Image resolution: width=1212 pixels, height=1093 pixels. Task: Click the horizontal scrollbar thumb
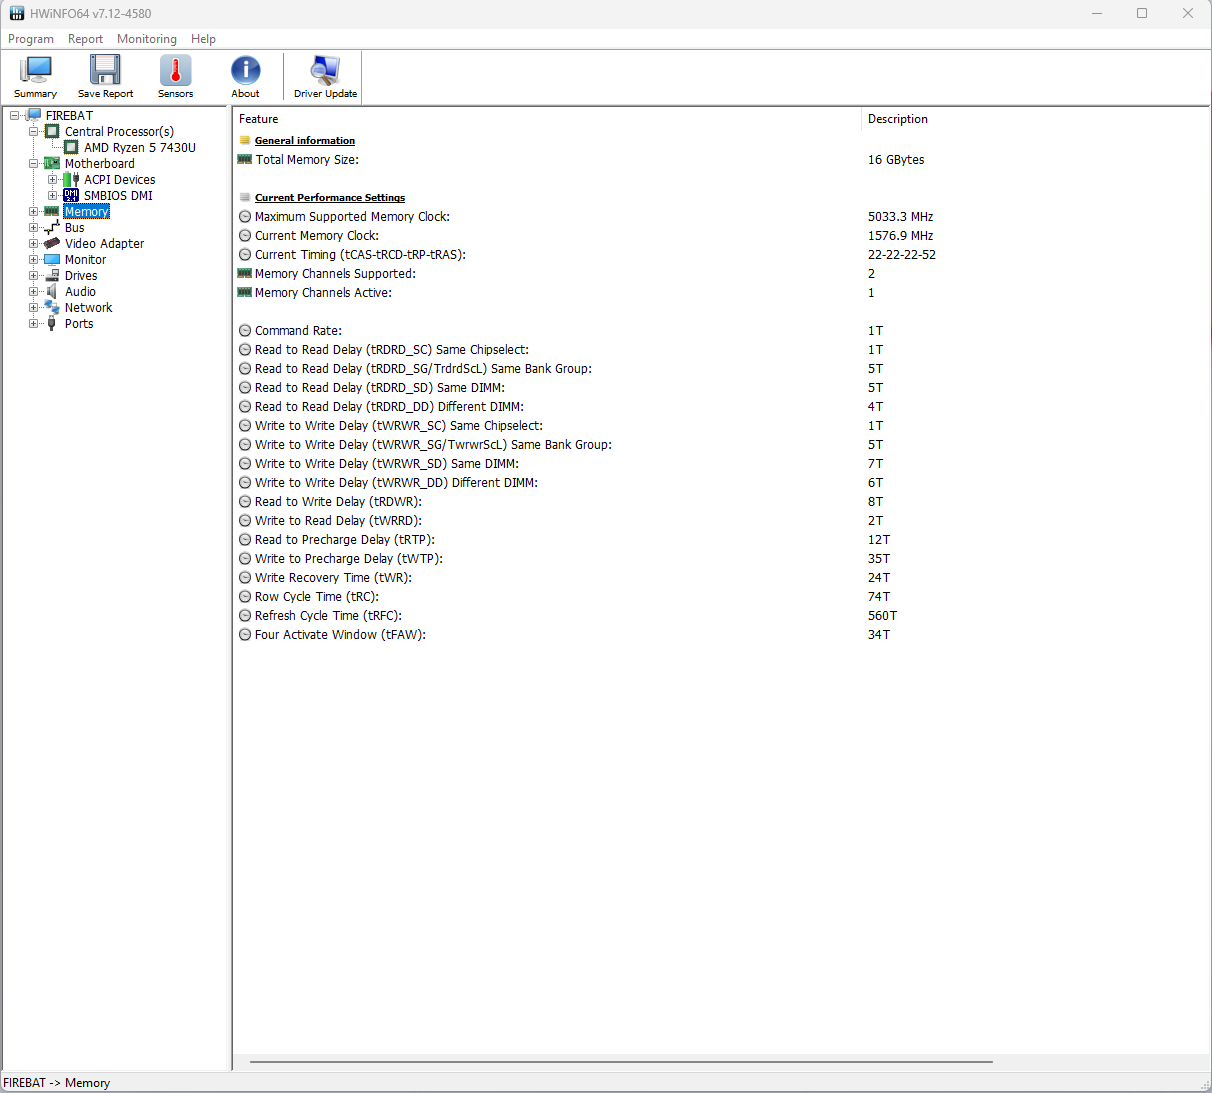(621, 1062)
